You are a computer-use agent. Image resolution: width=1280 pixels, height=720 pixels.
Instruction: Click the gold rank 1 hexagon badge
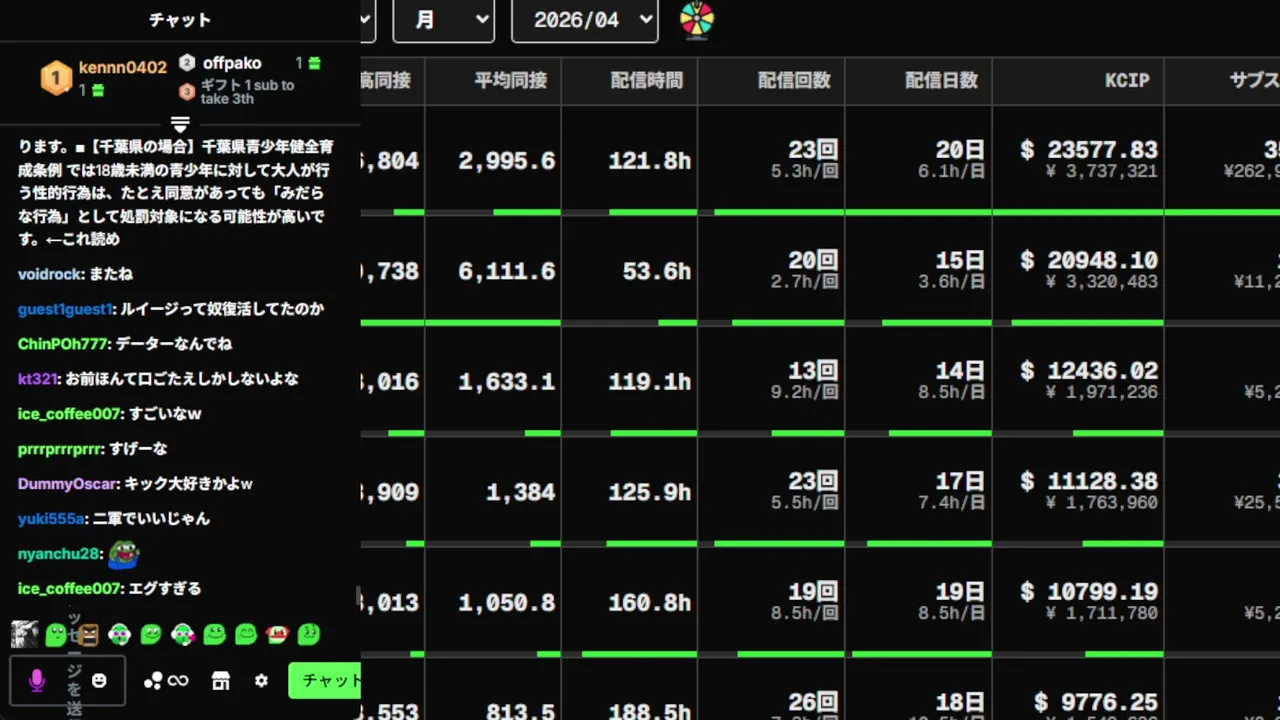pyautogui.click(x=56, y=78)
